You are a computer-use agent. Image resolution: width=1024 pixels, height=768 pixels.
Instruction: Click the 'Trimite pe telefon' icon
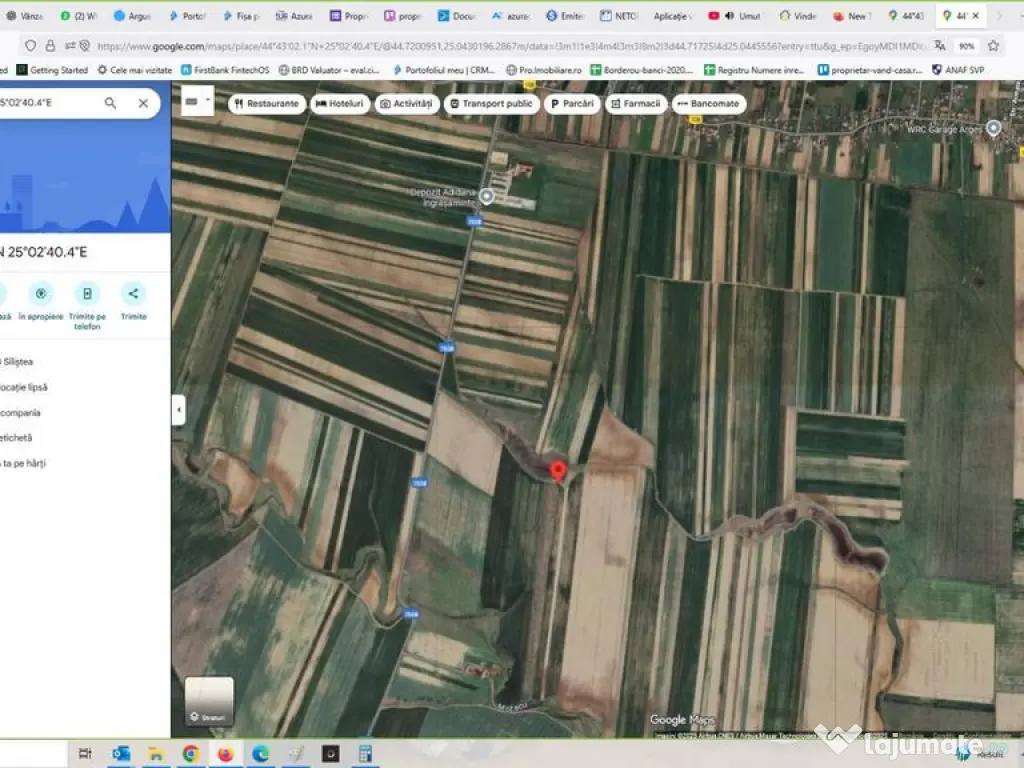(87, 294)
